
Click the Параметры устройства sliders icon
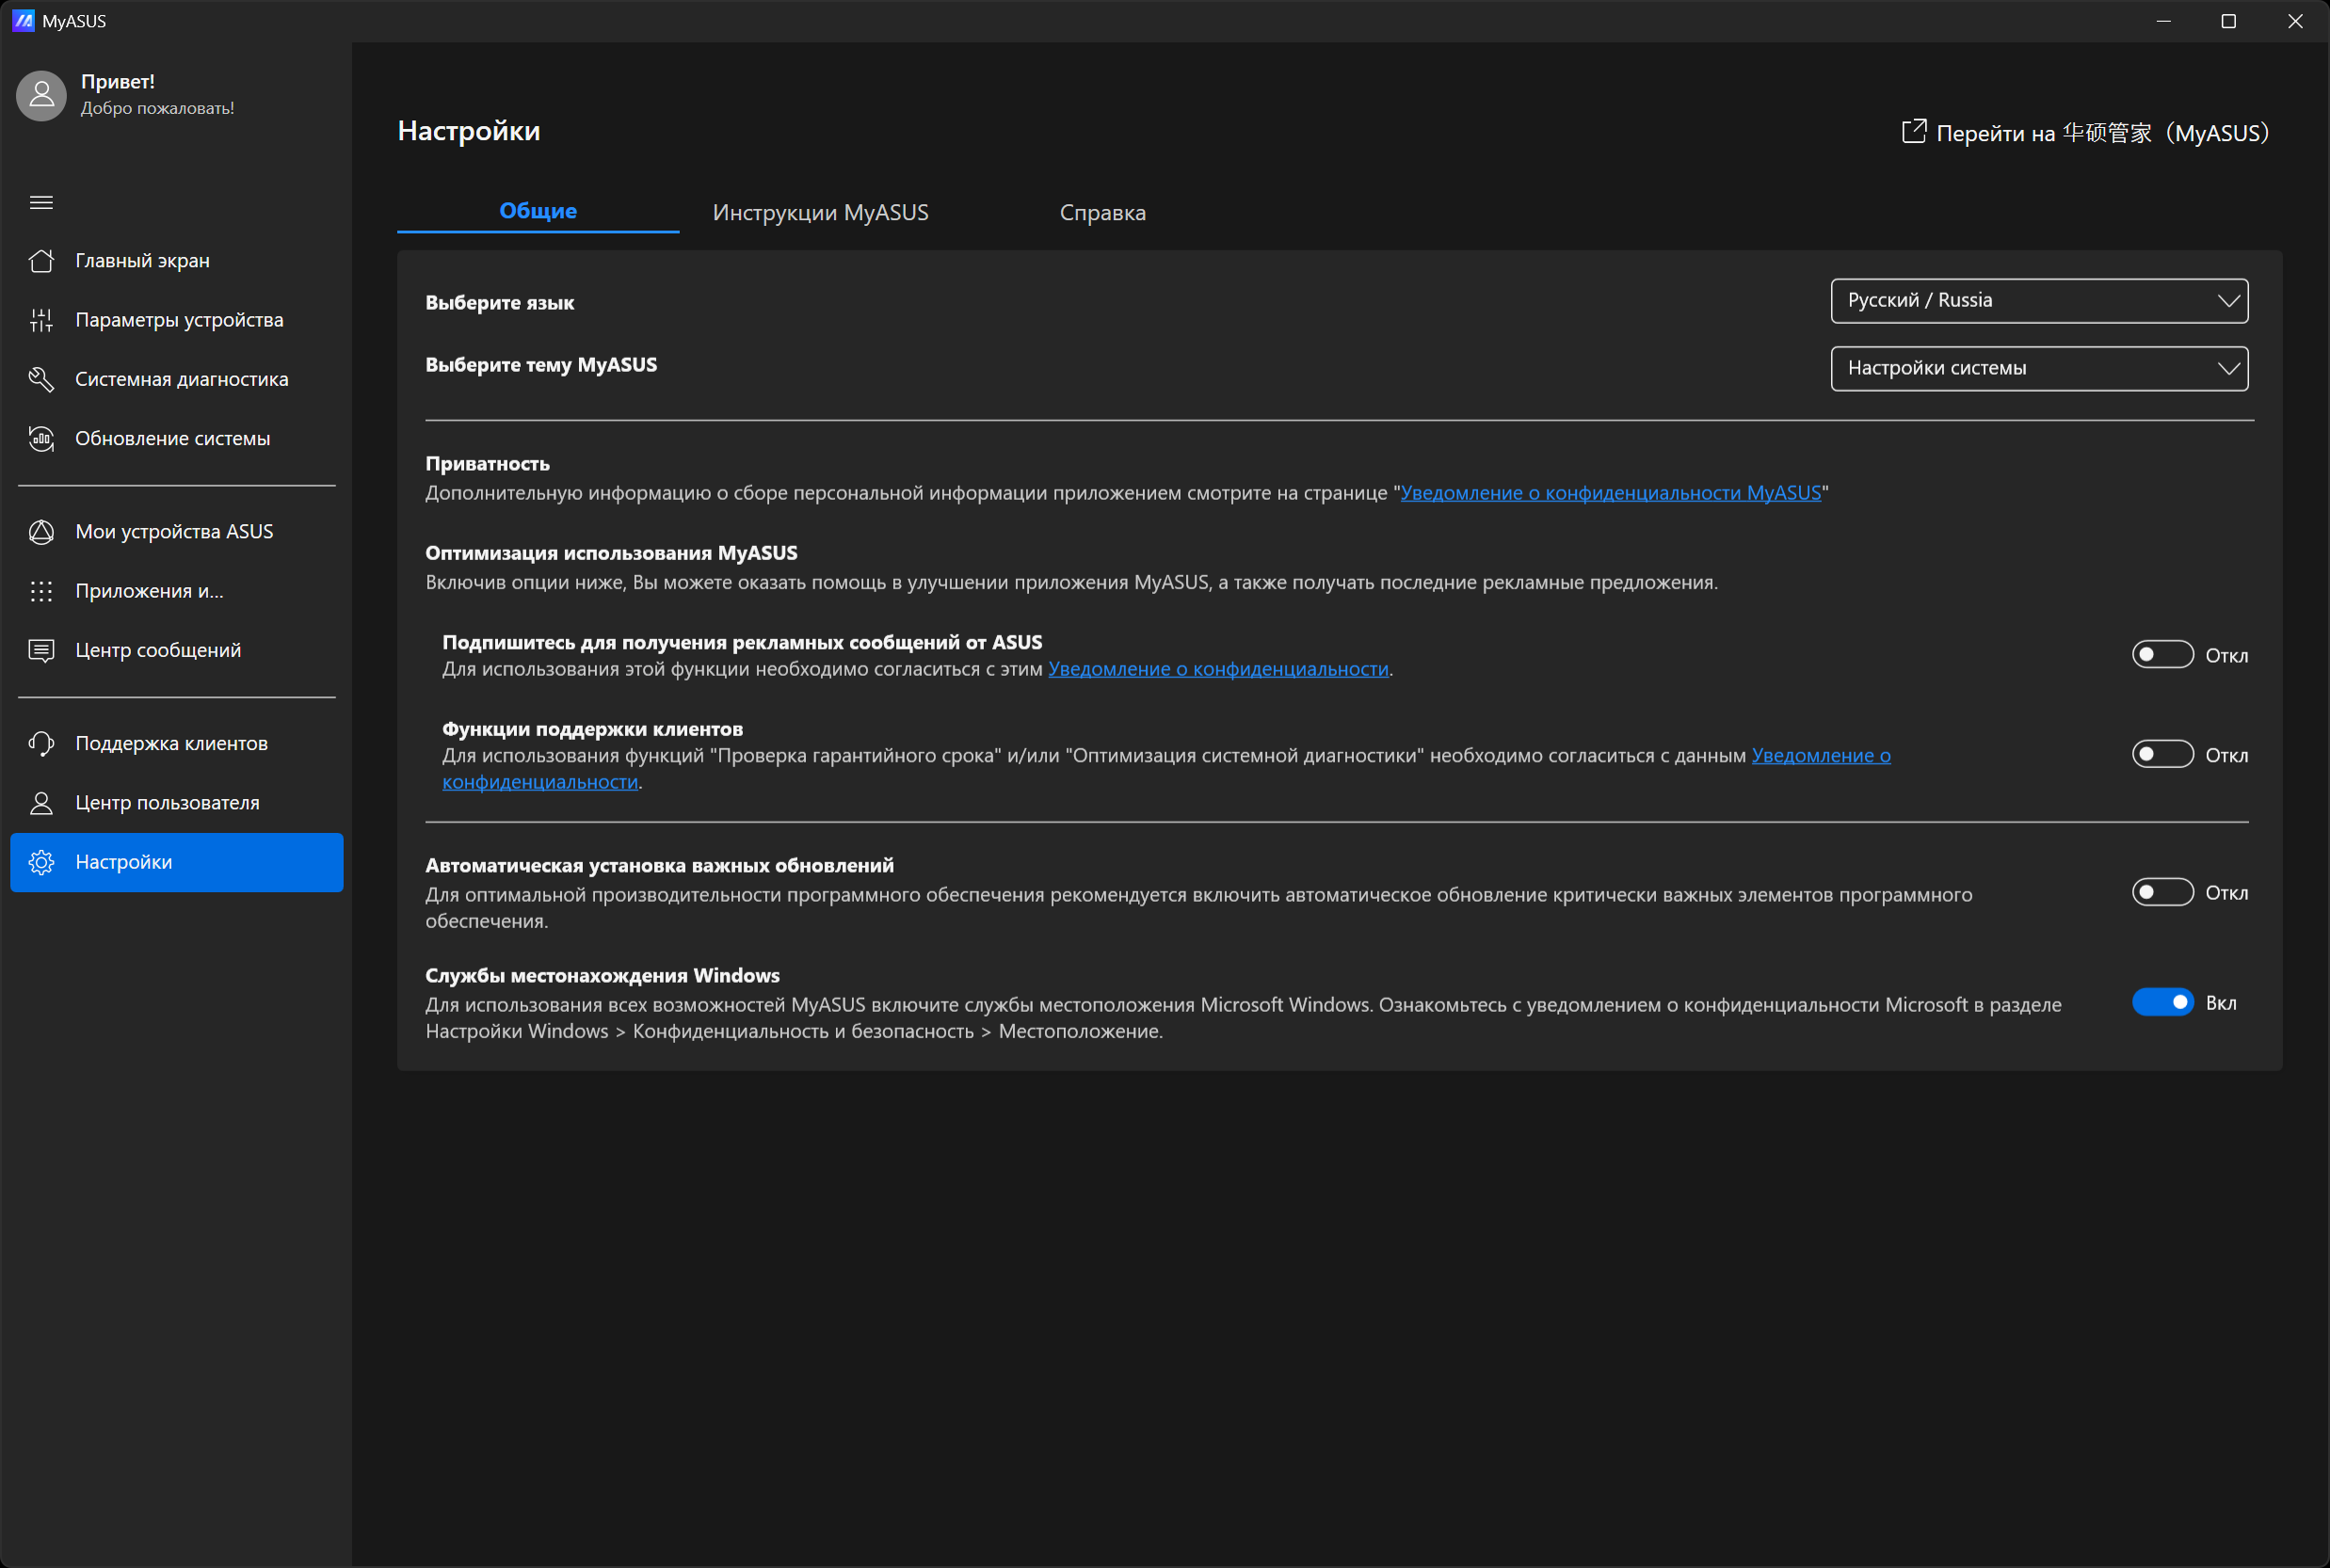point(41,320)
